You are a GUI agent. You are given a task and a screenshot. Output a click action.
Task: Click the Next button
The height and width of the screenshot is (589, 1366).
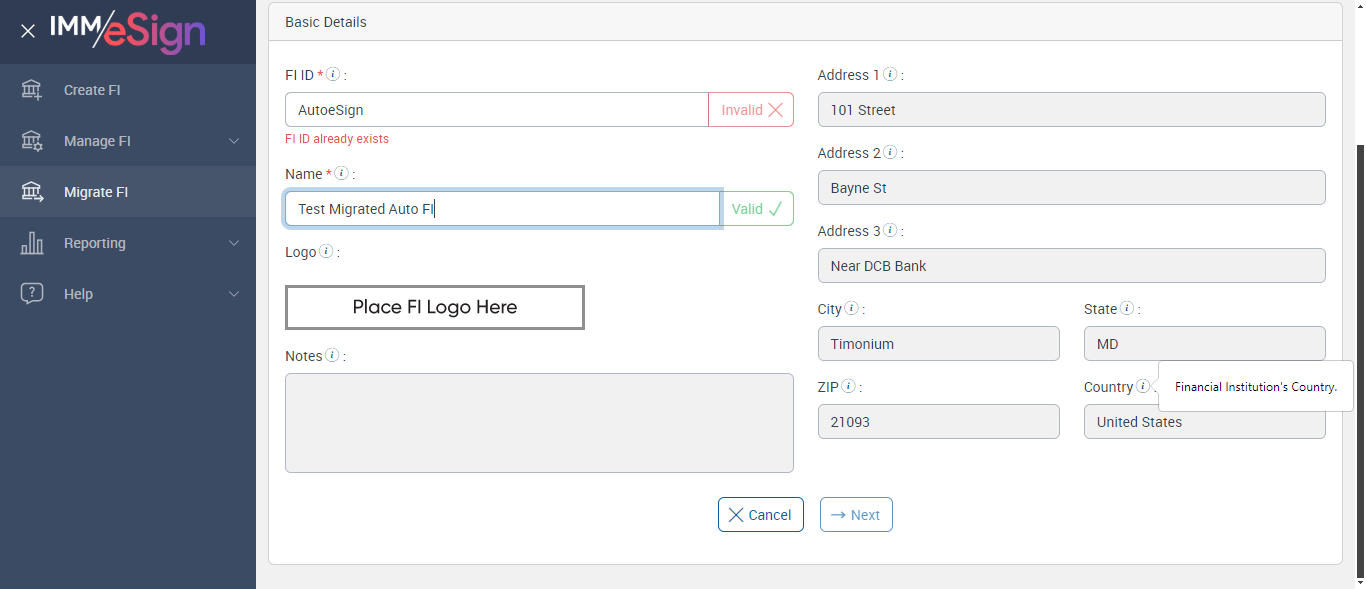point(856,515)
